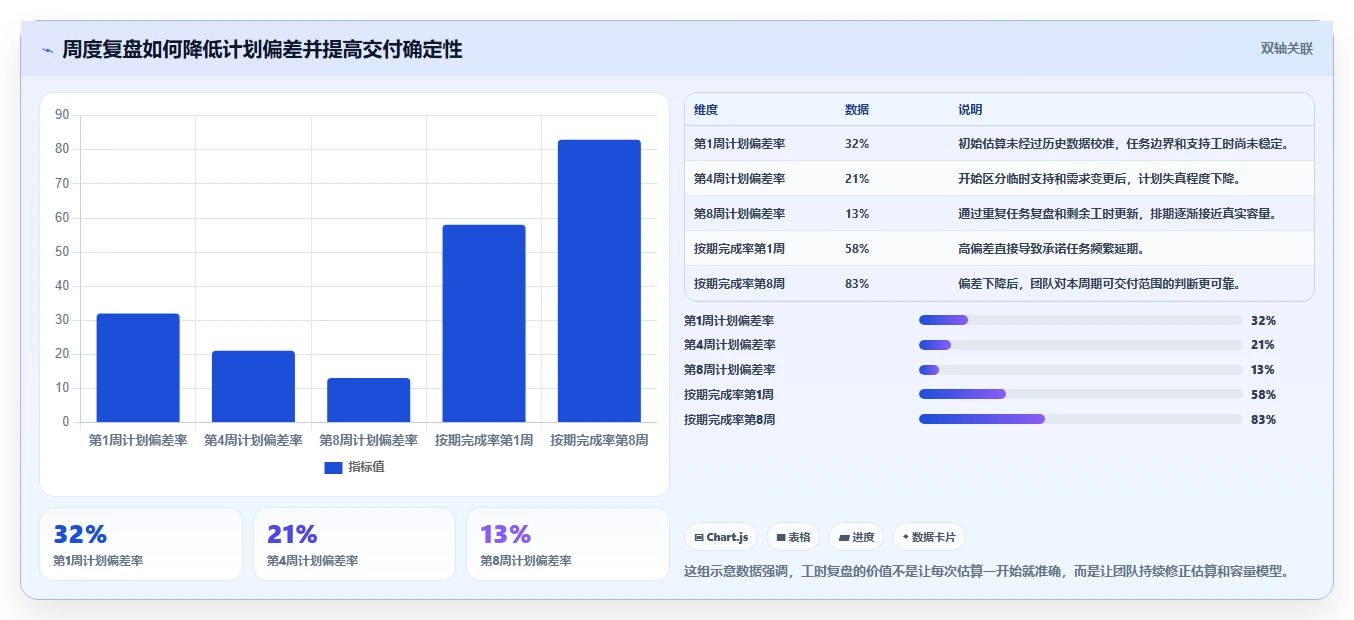1354x620 pixels.
Task: Select table cell 按期完成率第8周
Action: 740,284
